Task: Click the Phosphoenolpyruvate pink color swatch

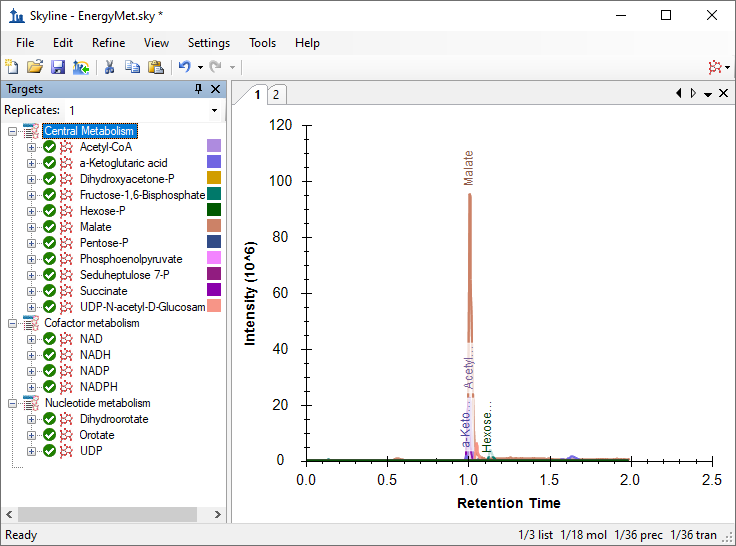Action: point(214,258)
